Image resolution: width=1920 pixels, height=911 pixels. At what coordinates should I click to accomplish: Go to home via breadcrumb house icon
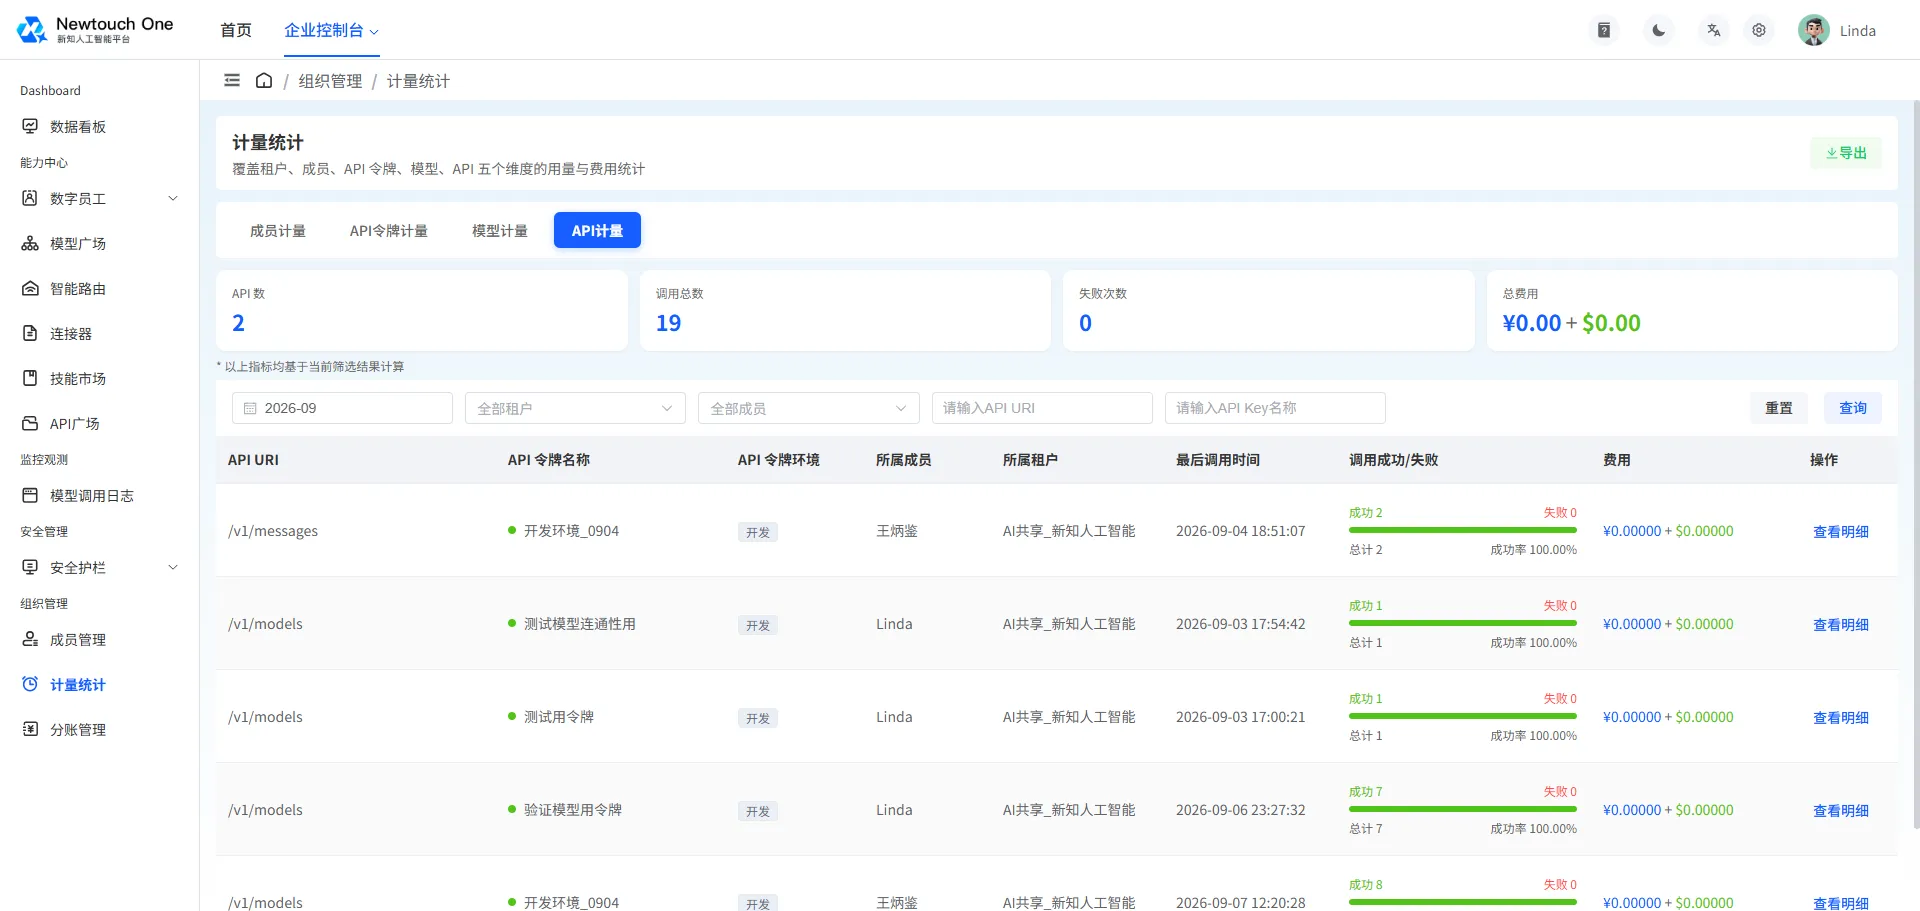pos(264,80)
